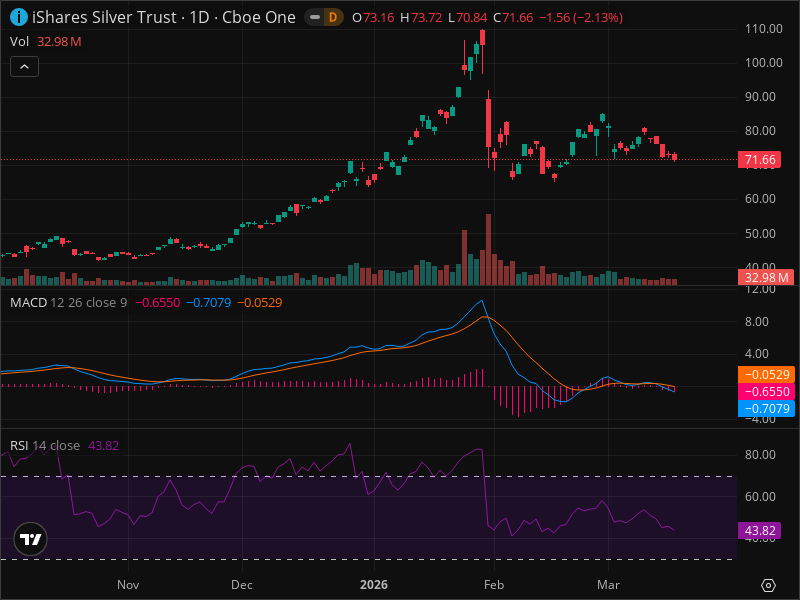
Task: Click the orange signal value −0.0529 in legend
Action: click(260, 303)
